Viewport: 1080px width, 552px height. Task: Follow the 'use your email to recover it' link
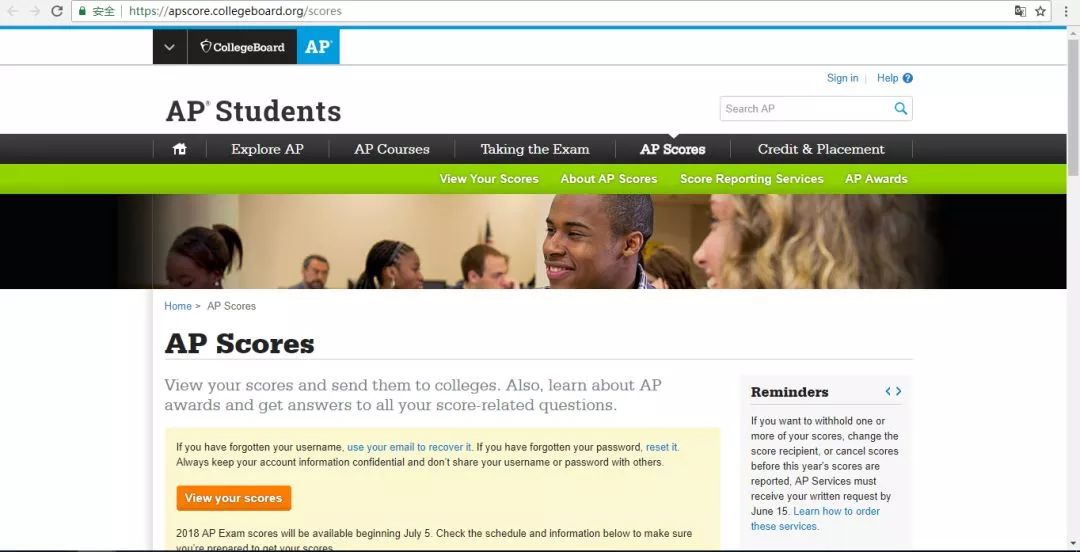point(409,447)
